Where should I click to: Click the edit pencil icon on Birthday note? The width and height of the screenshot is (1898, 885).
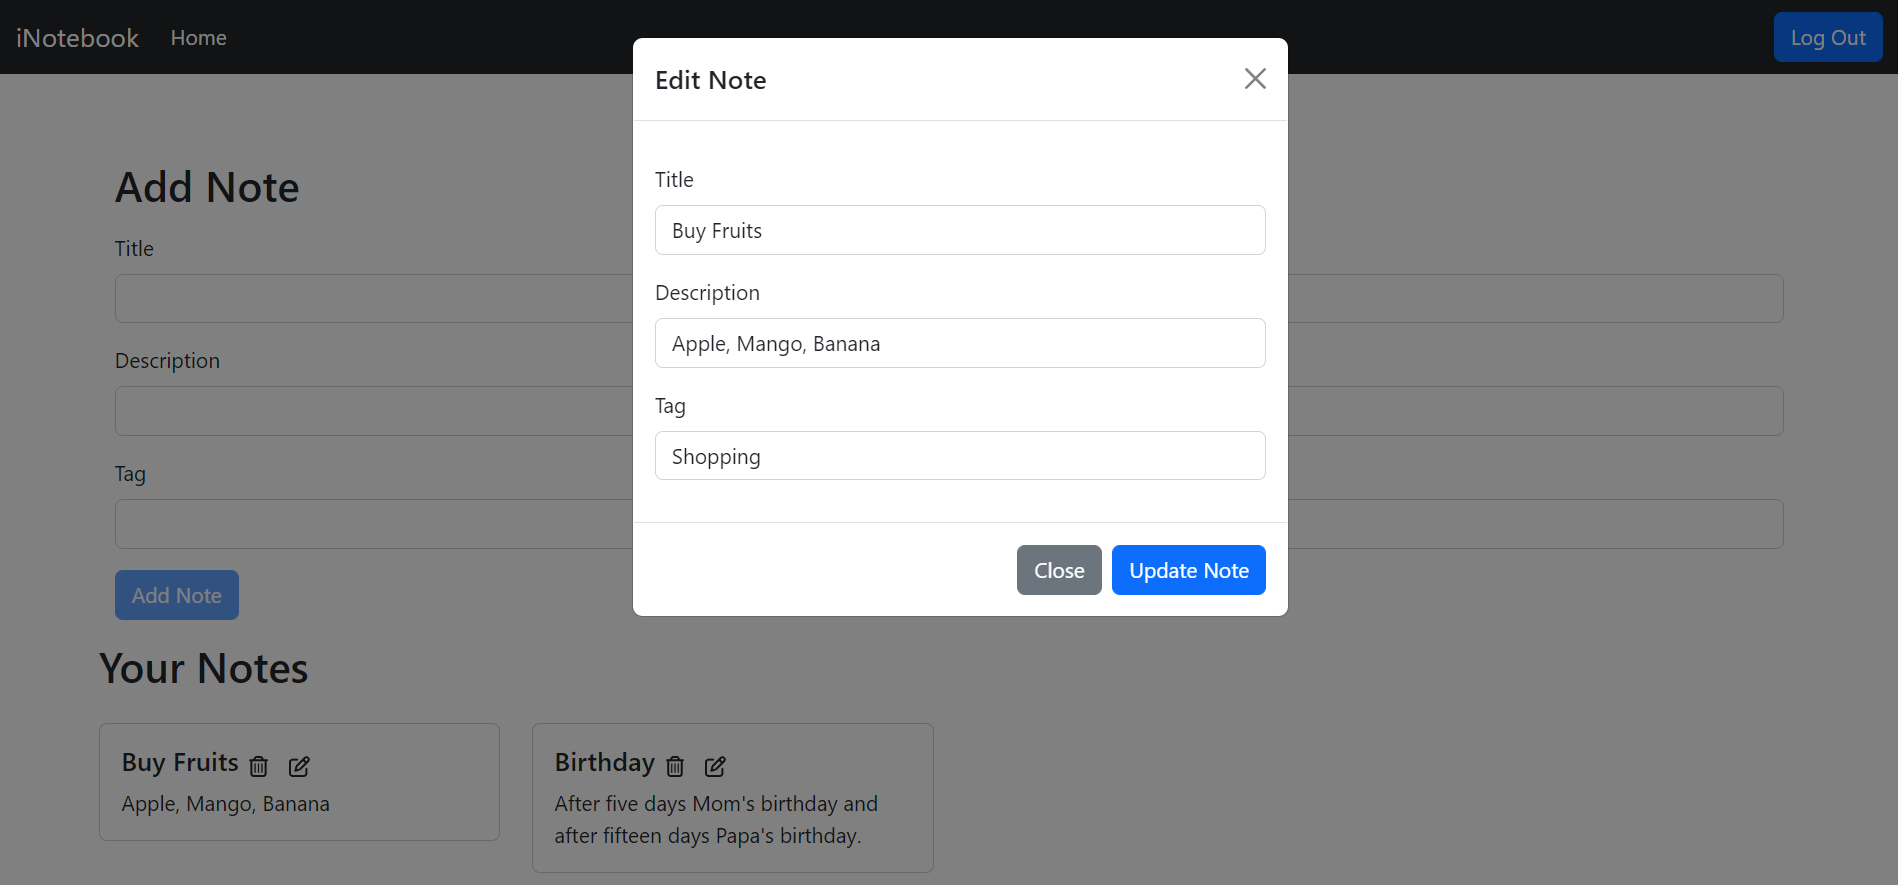point(714,766)
